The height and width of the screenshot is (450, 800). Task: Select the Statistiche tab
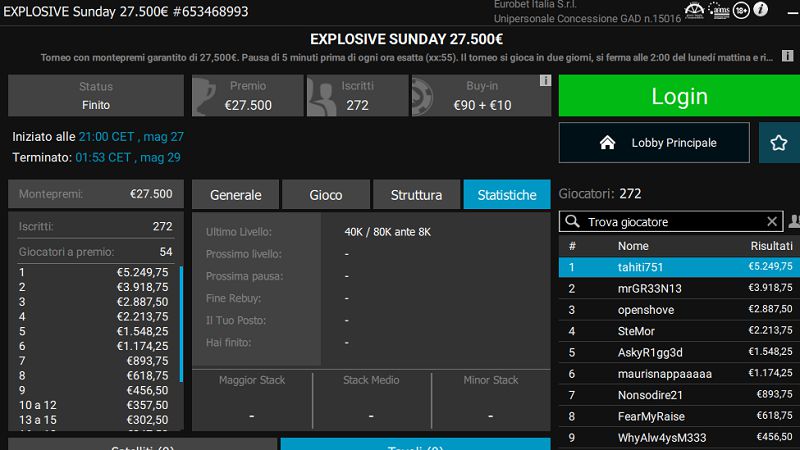tap(507, 194)
